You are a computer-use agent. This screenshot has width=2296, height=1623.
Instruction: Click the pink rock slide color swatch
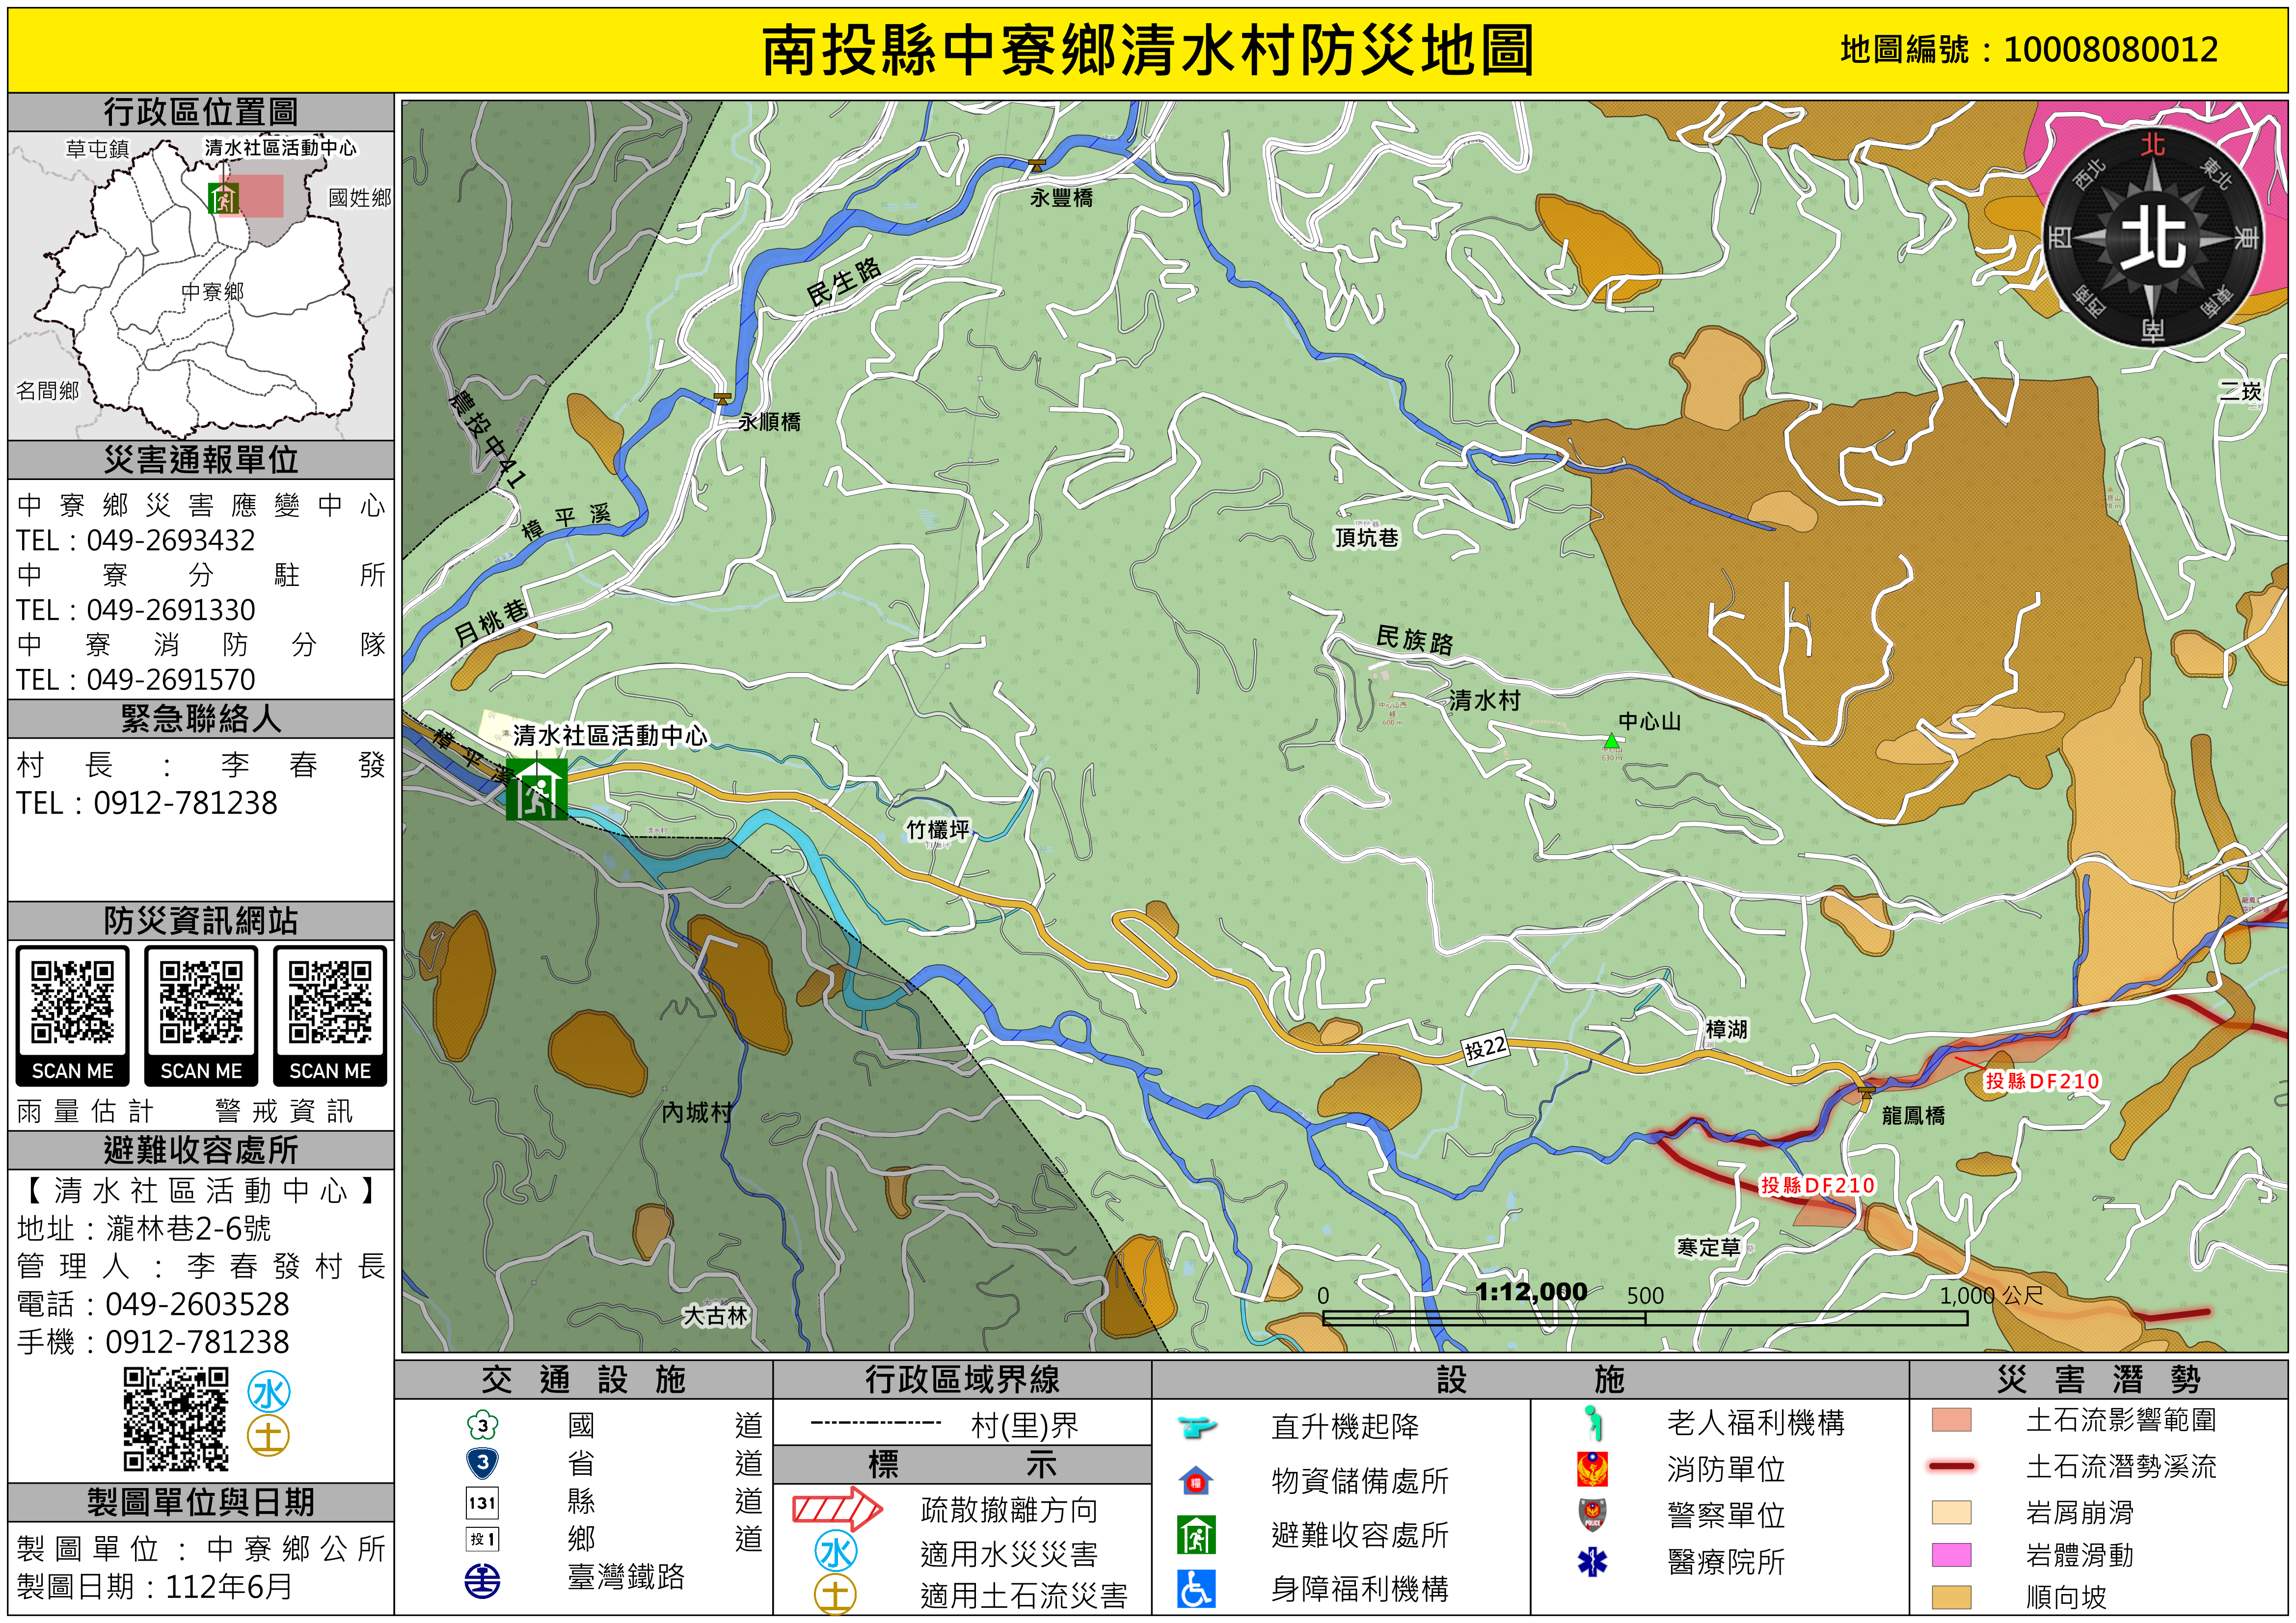click(1951, 1555)
